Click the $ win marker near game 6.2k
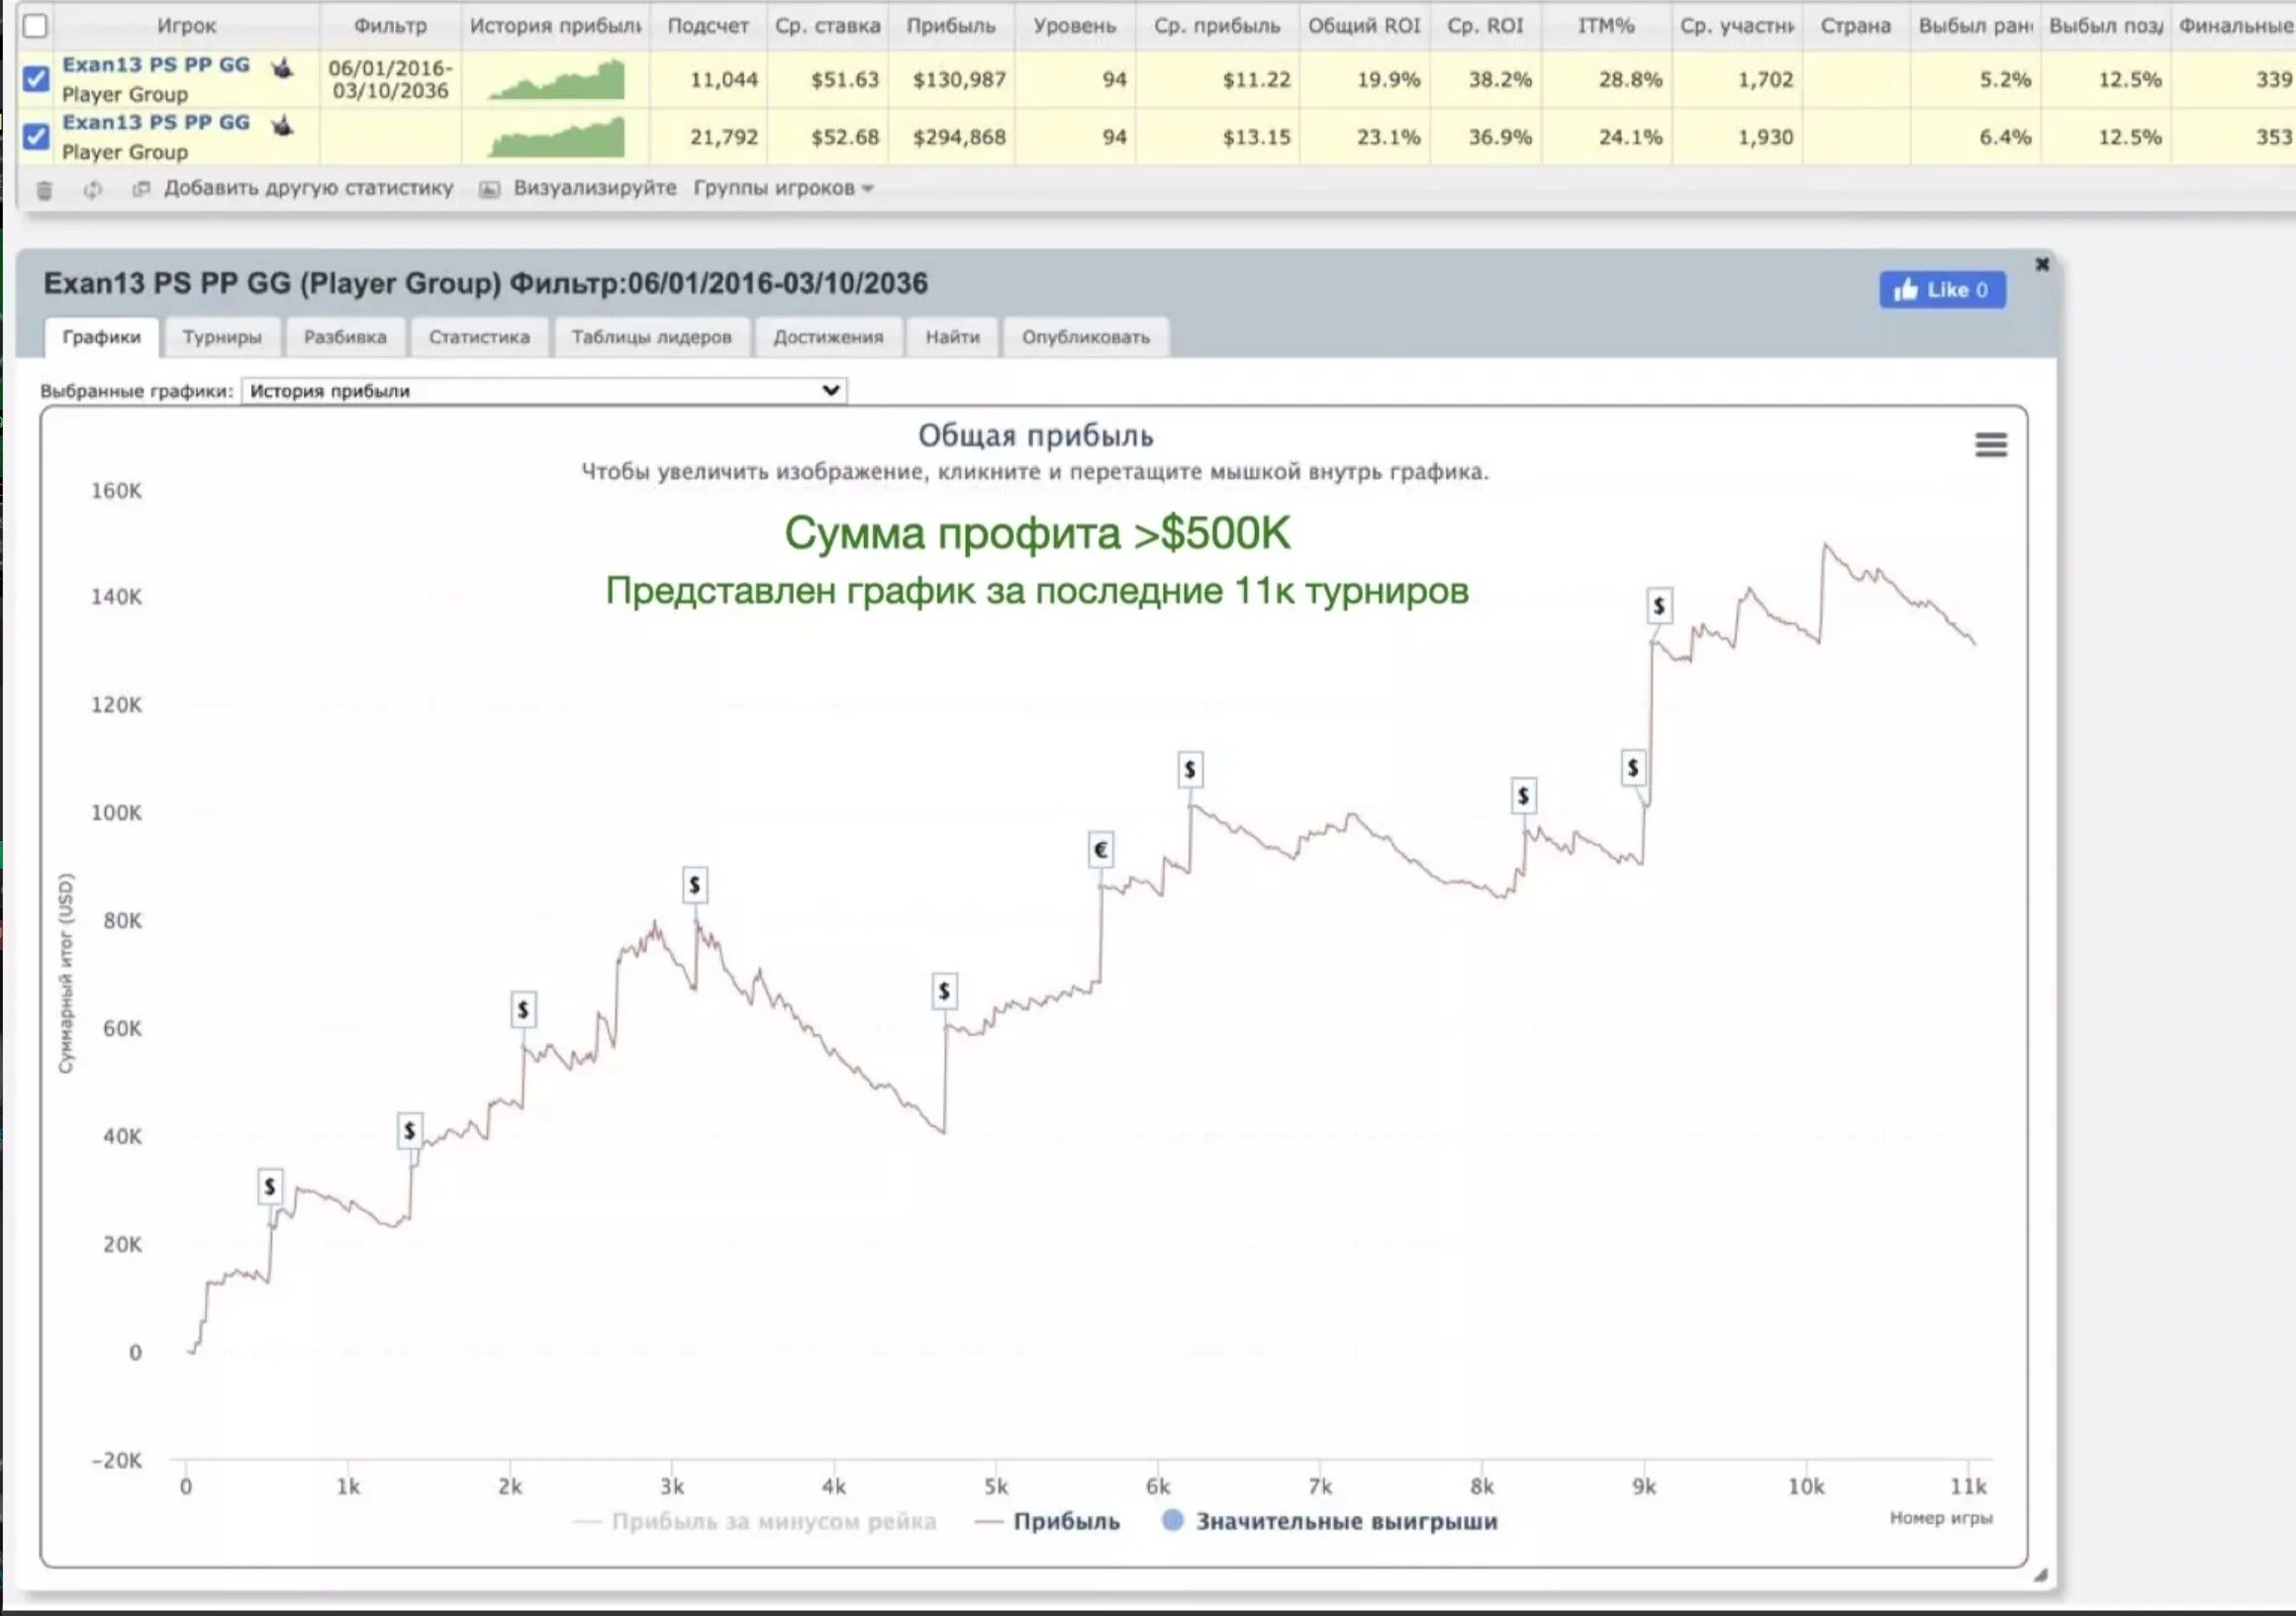The width and height of the screenshot is (2296, 1616). point(1189,769)
